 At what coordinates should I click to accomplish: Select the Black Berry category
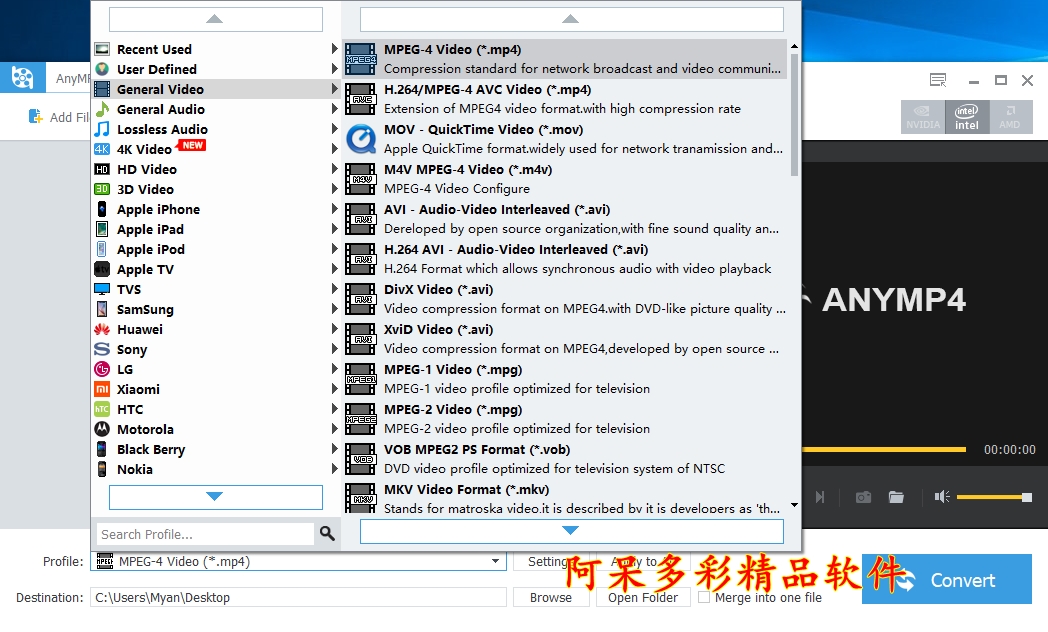(216, 449)
